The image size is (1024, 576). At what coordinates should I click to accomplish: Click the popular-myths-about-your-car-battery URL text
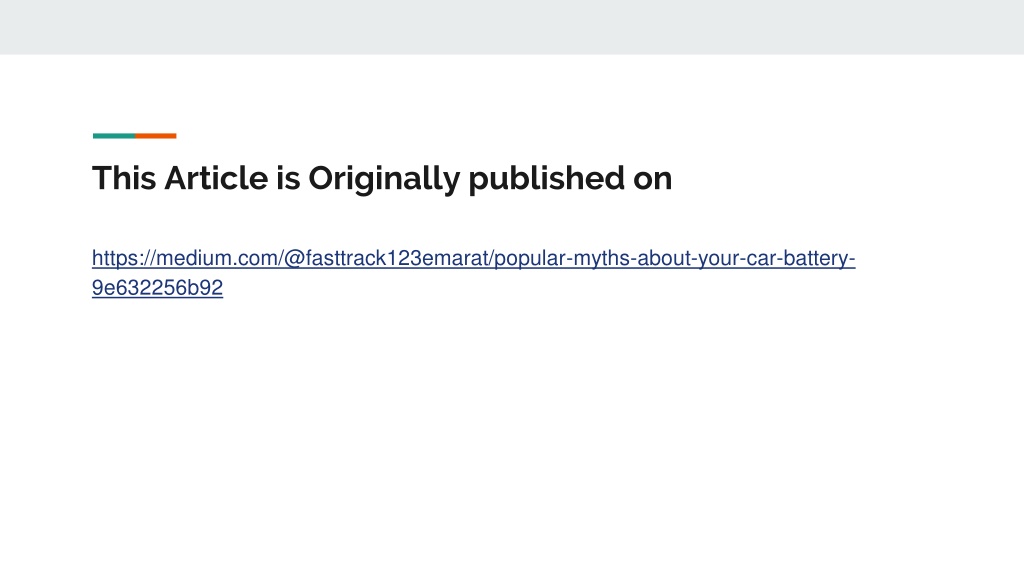pos(673,258)
